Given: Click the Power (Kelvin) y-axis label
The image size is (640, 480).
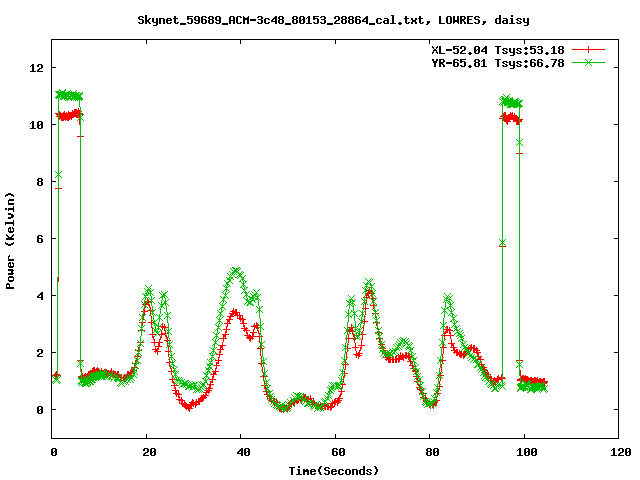Looking at the screenshot, I should [10, 241].
